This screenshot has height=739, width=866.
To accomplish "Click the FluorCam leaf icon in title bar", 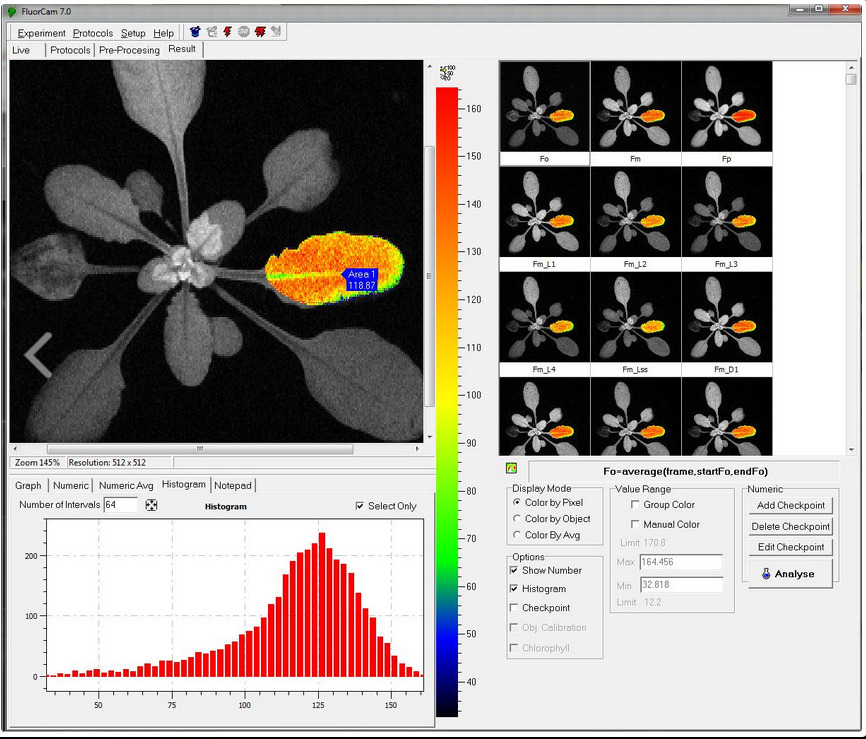I will (12, 11).
